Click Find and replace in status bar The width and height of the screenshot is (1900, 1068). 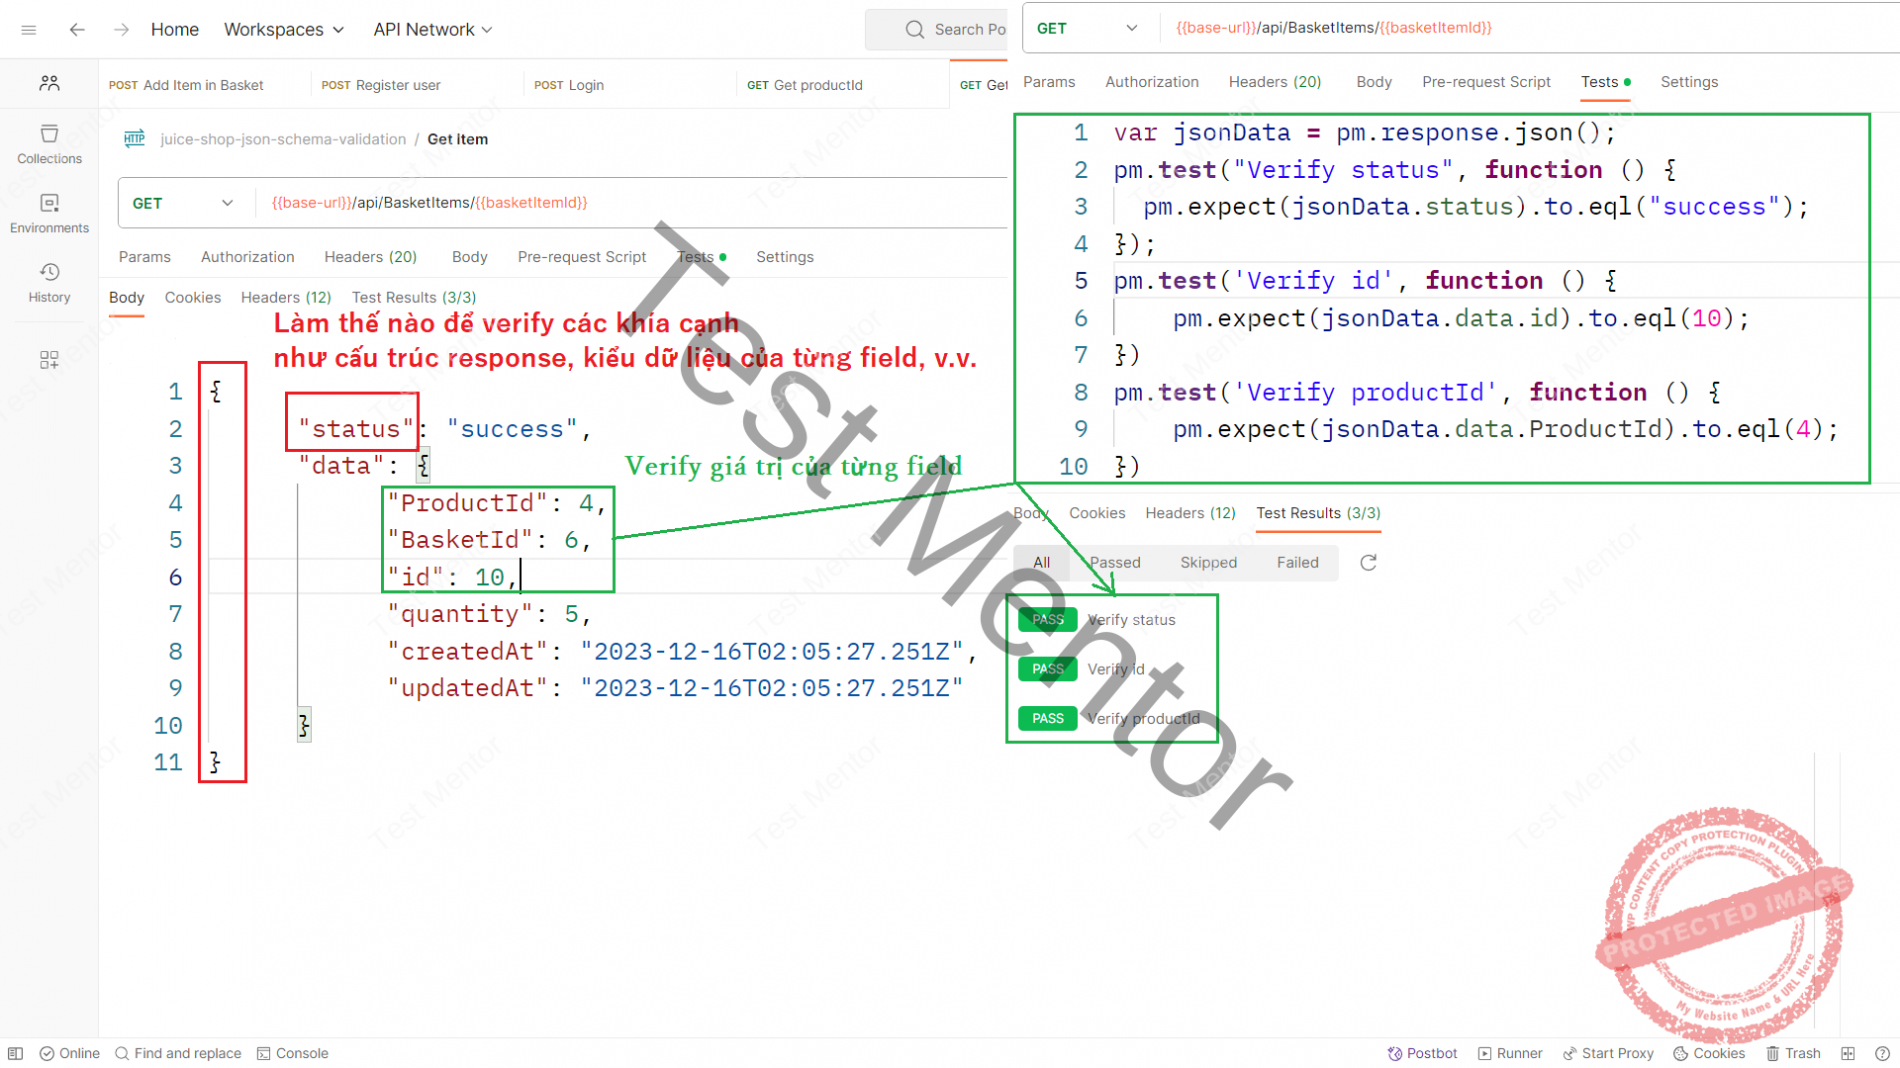pos(178,1052)
